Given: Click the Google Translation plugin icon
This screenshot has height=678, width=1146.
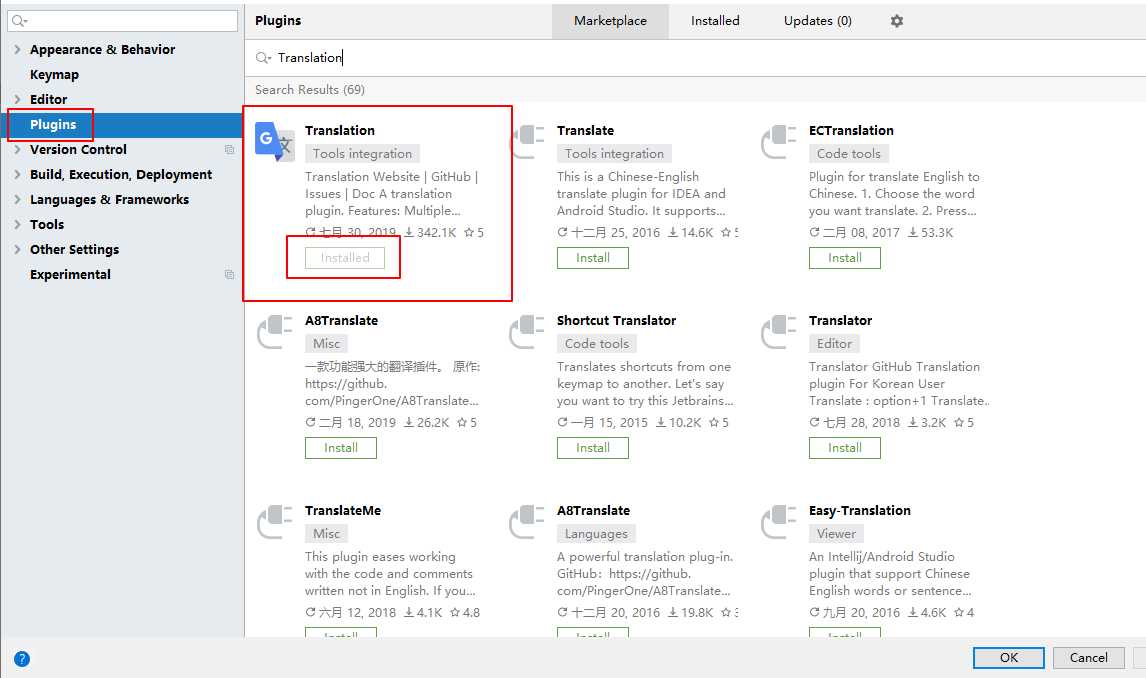Looking at the screenshot, I should 274,141.
